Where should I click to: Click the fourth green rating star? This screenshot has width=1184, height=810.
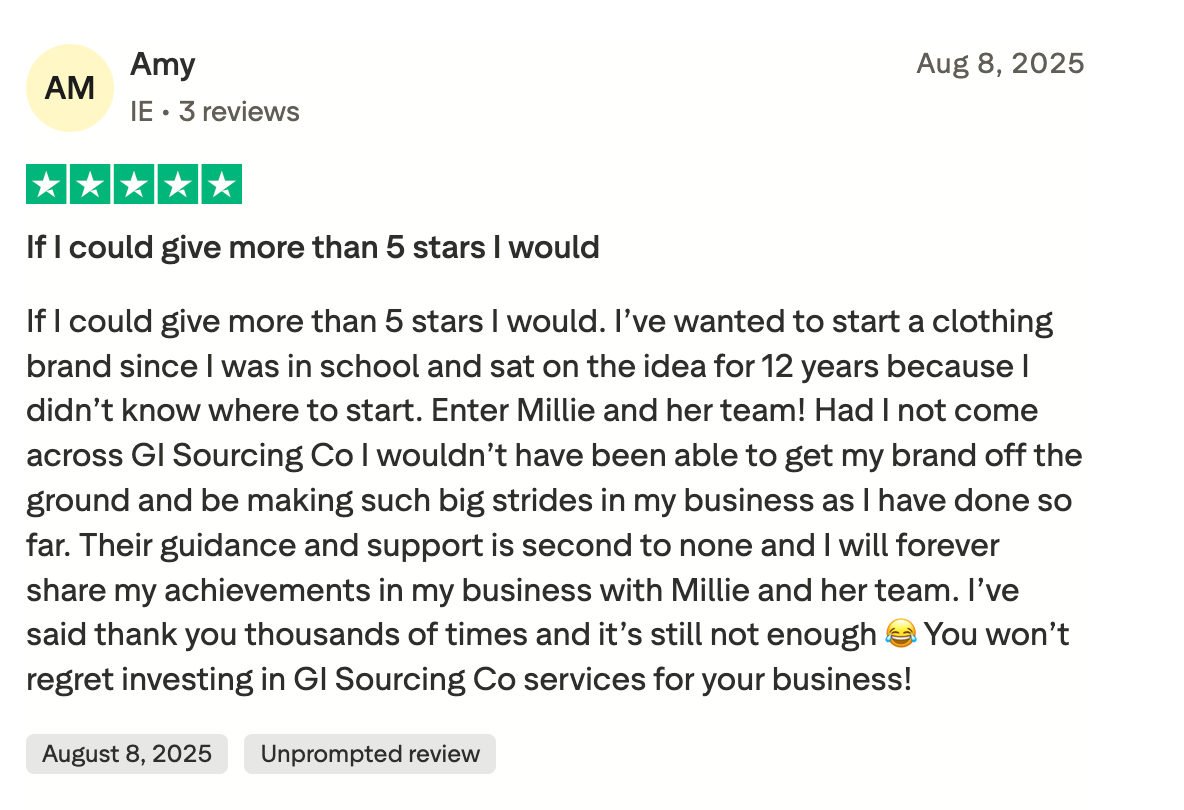pyautogui.click(x=178, y=184)
